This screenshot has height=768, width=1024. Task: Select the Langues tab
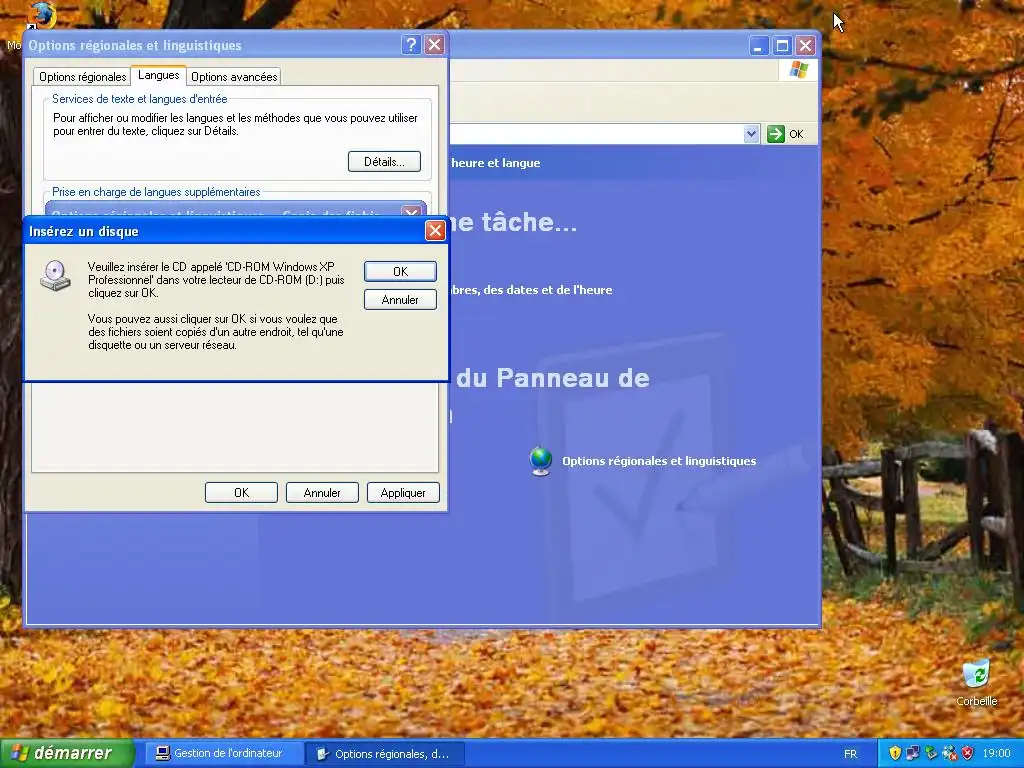159,75
